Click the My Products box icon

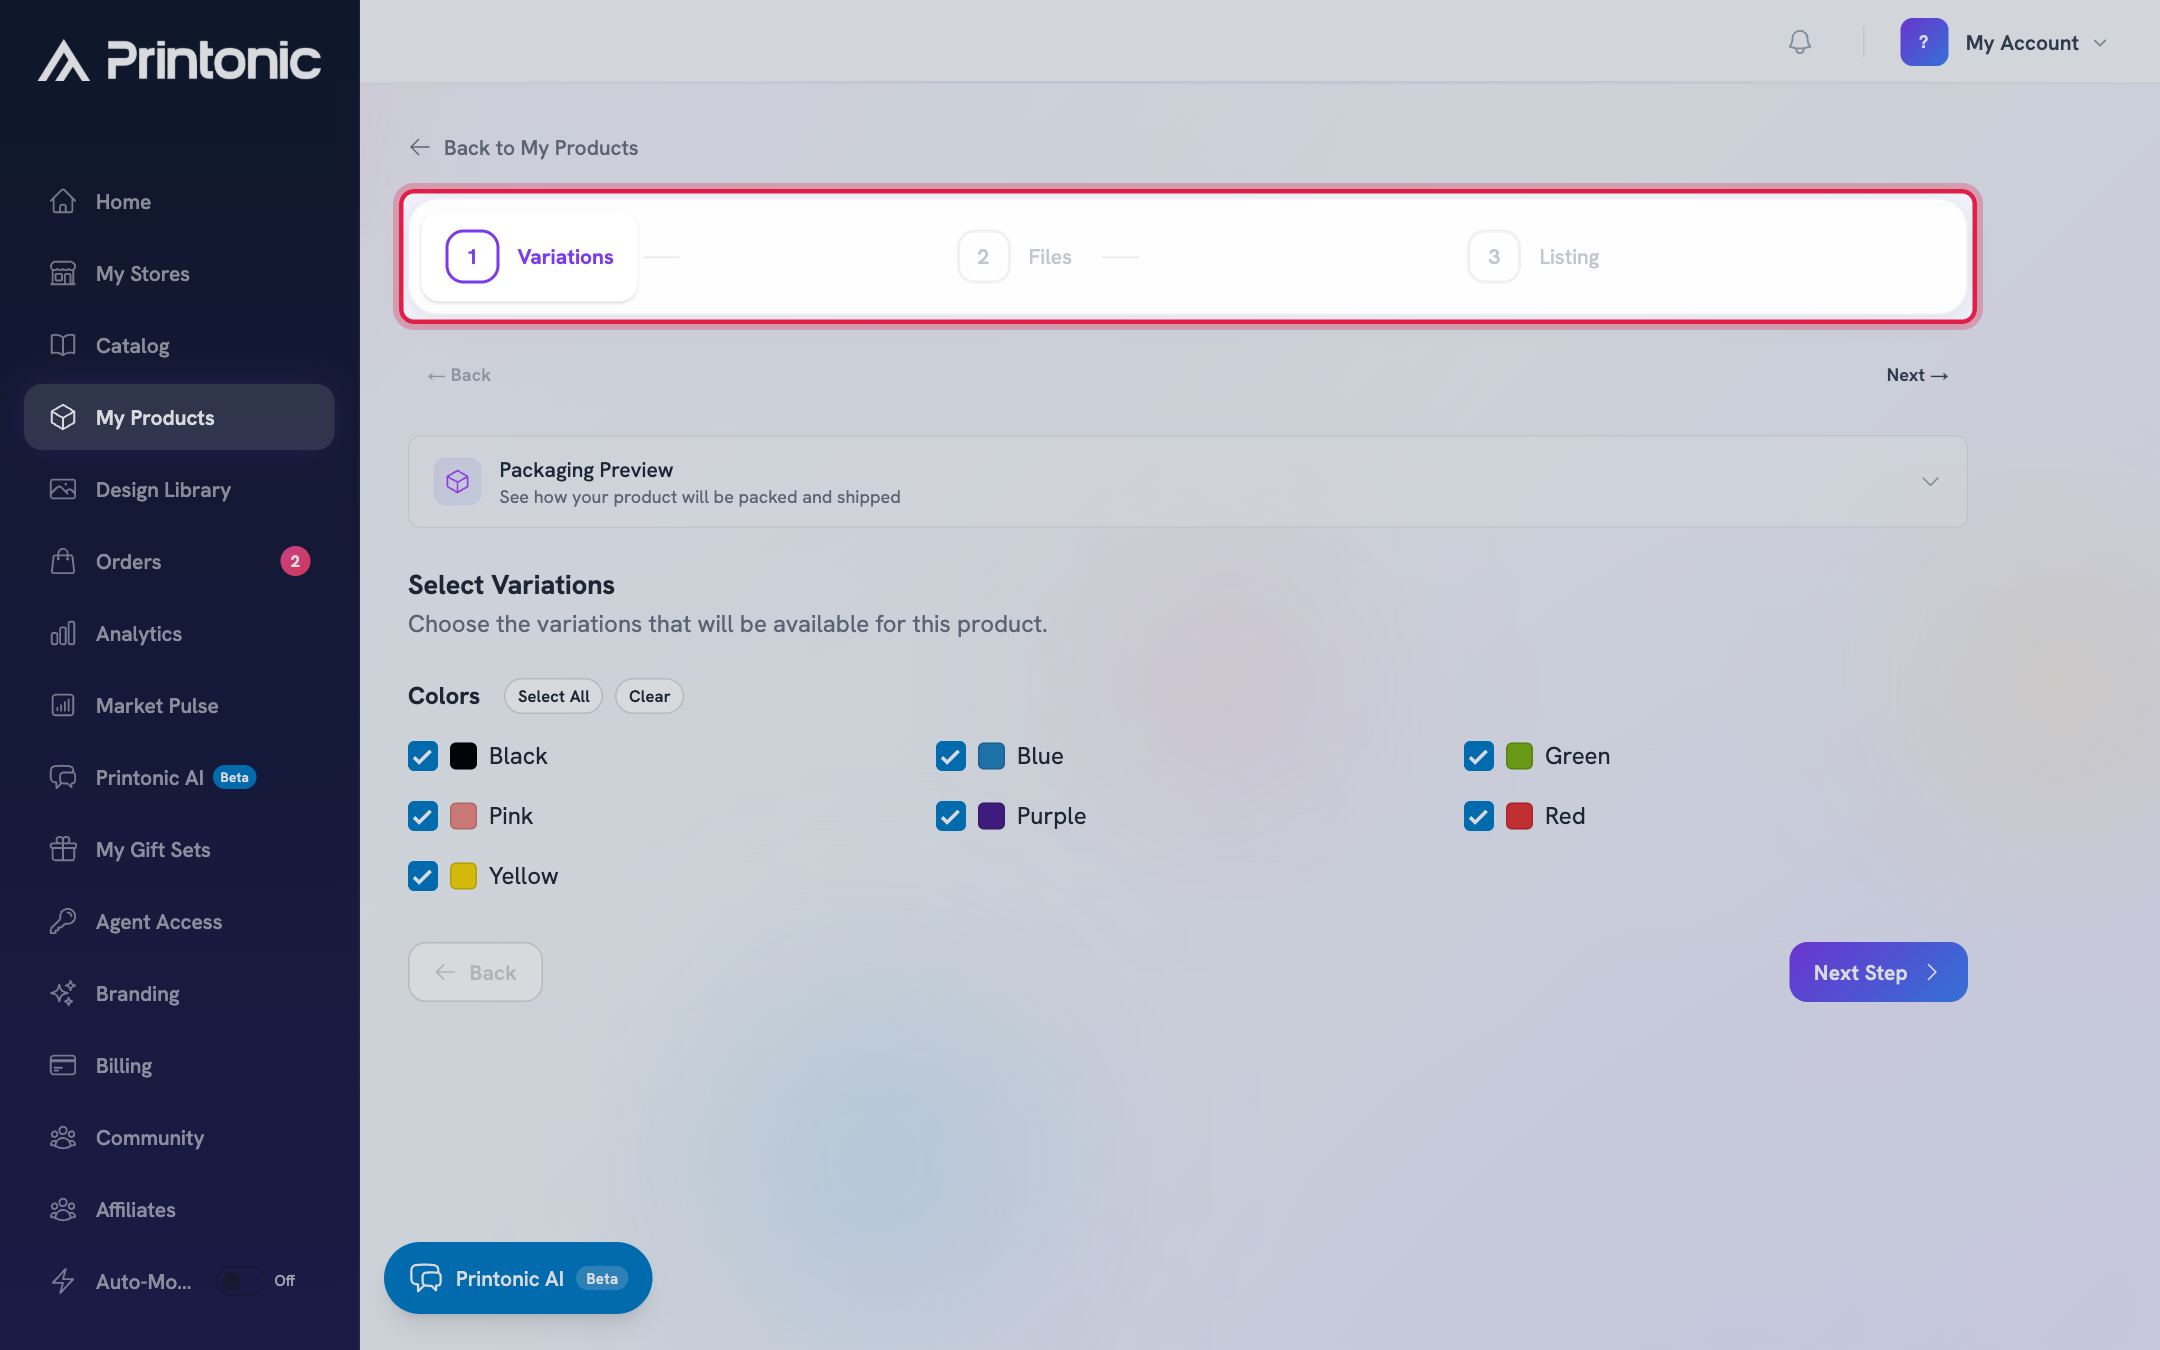[63, 417]
